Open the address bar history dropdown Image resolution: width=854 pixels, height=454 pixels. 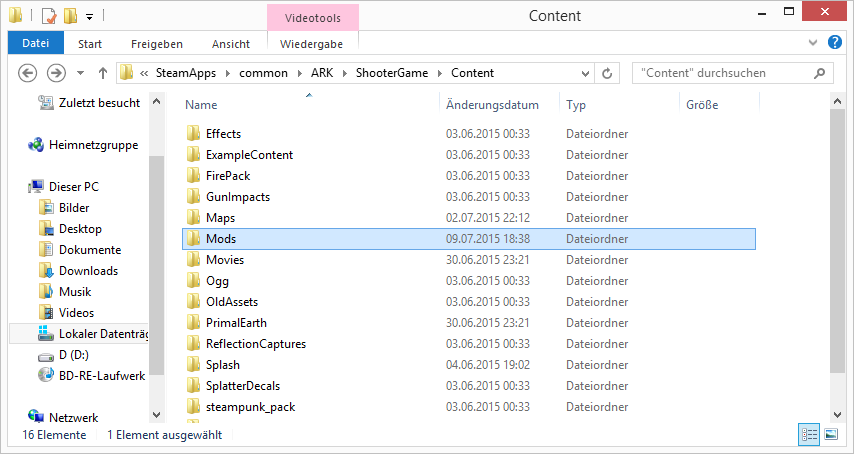pos(583,73)
